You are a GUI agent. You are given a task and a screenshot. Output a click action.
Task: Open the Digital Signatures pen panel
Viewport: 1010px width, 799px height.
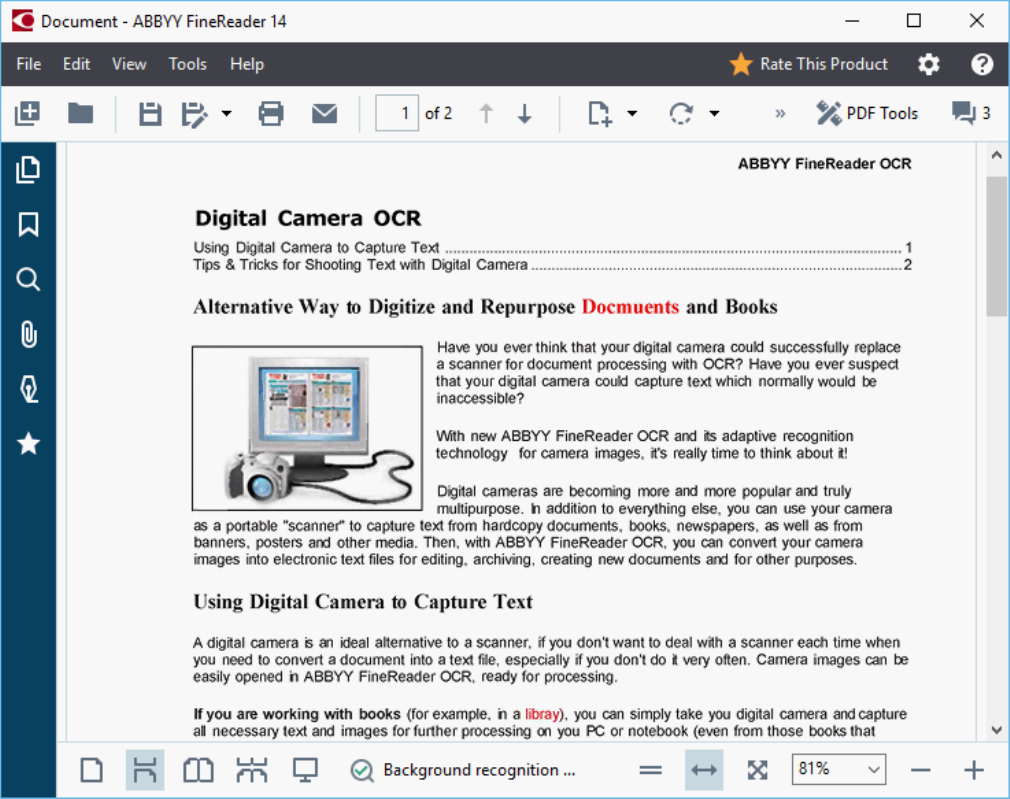pyautogui.click(x=28, y=389)
